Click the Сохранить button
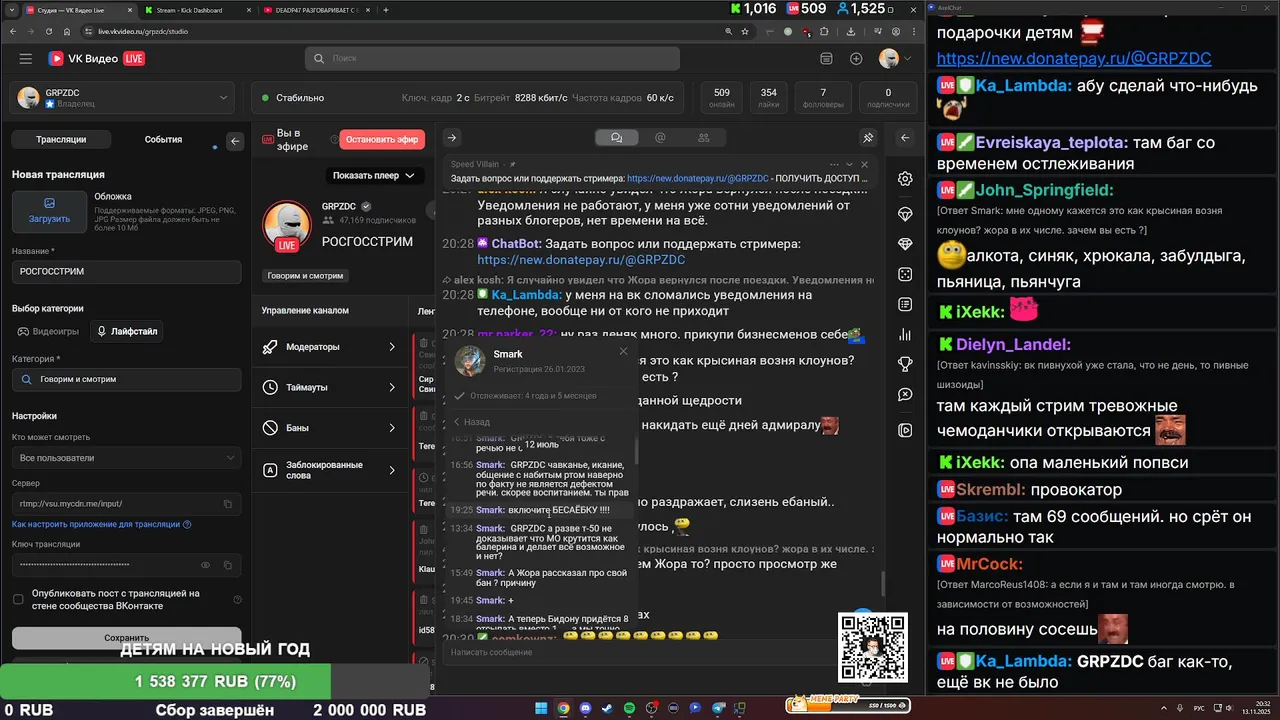1280x720 pixels. click(x=126, y=637)
